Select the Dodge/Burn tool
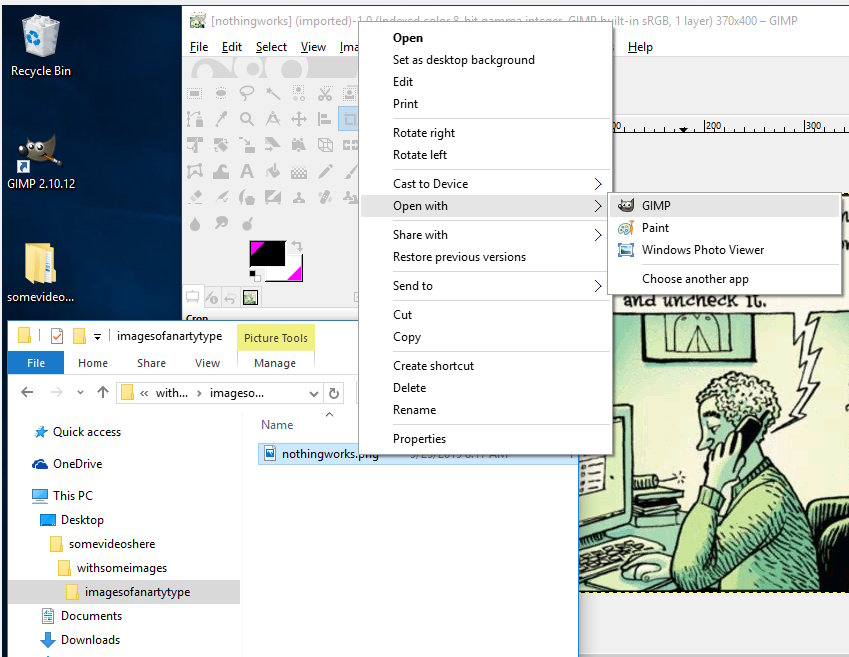Screen dimensions: 849x657 [x=247, y=224]
